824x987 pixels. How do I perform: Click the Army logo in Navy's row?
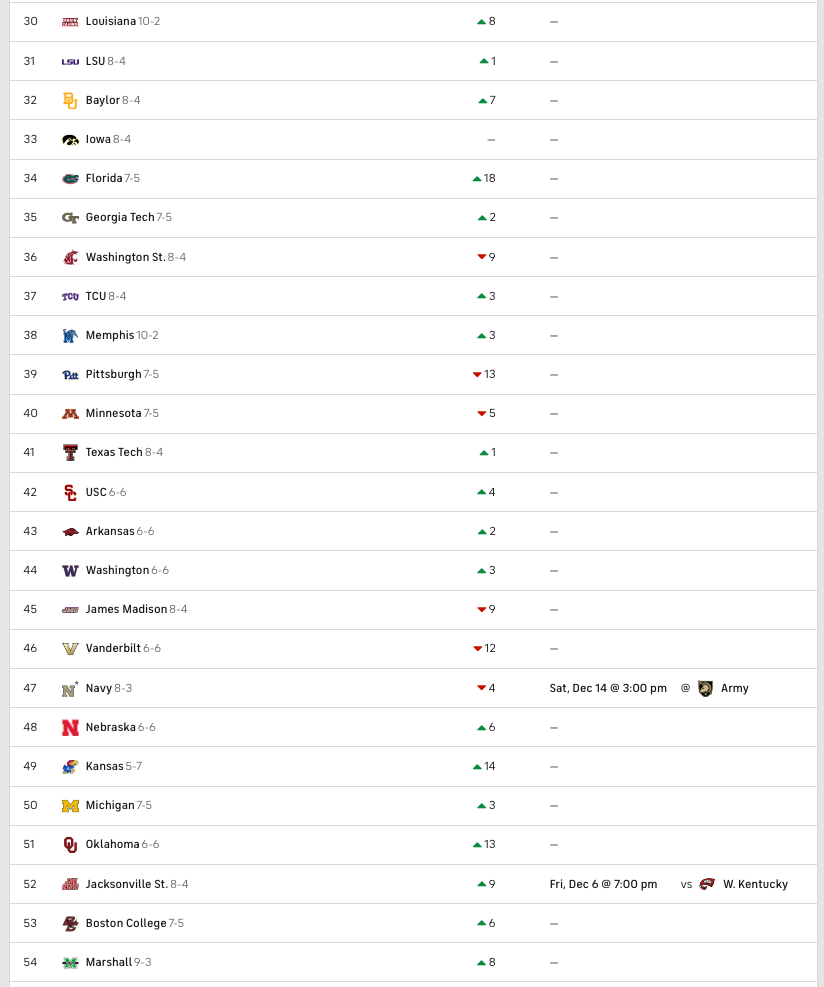[705, 688]
